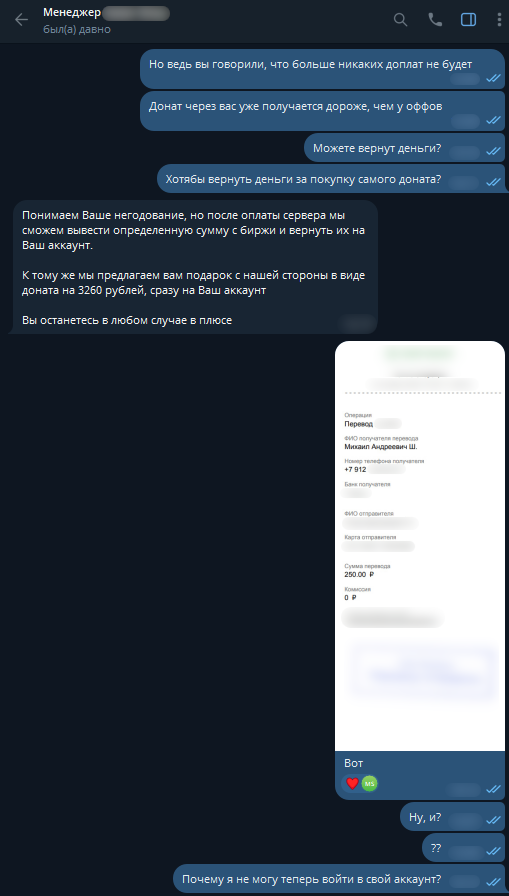The width and height of the screenshot is (509, 896).
Task: Click manager's reply 'Понимаем Ваше негодование'
Action: coord(194,267)
